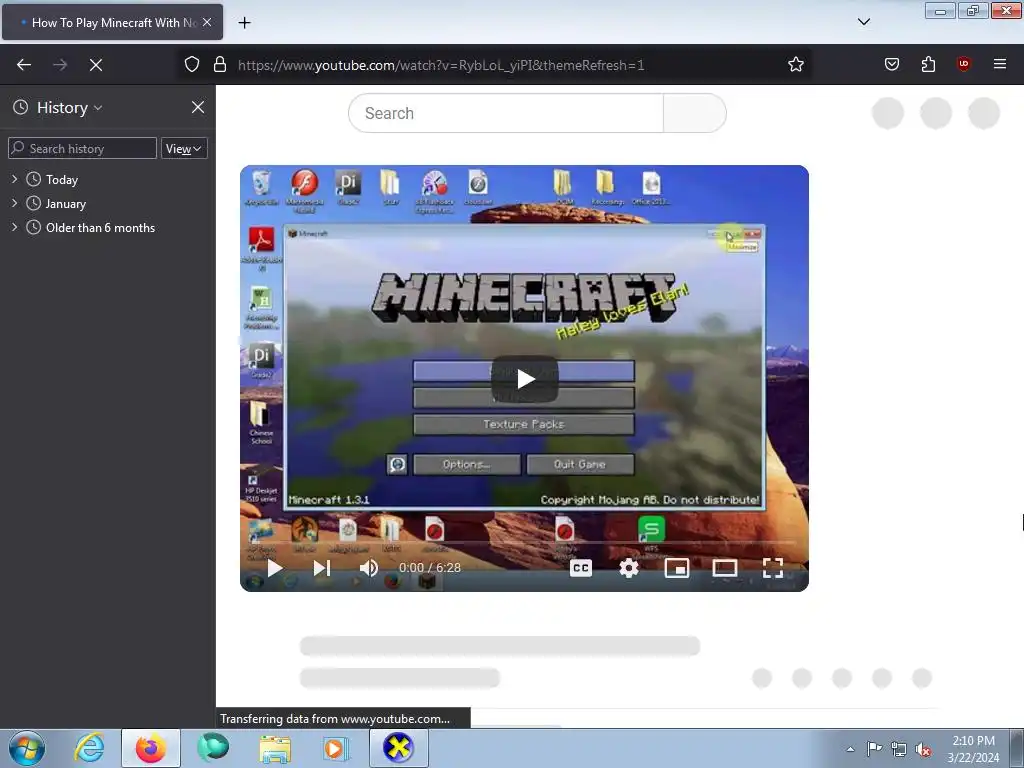Screen dimensions: 1024x768
Task: Click the site padlock security icon
Action: 220,65
